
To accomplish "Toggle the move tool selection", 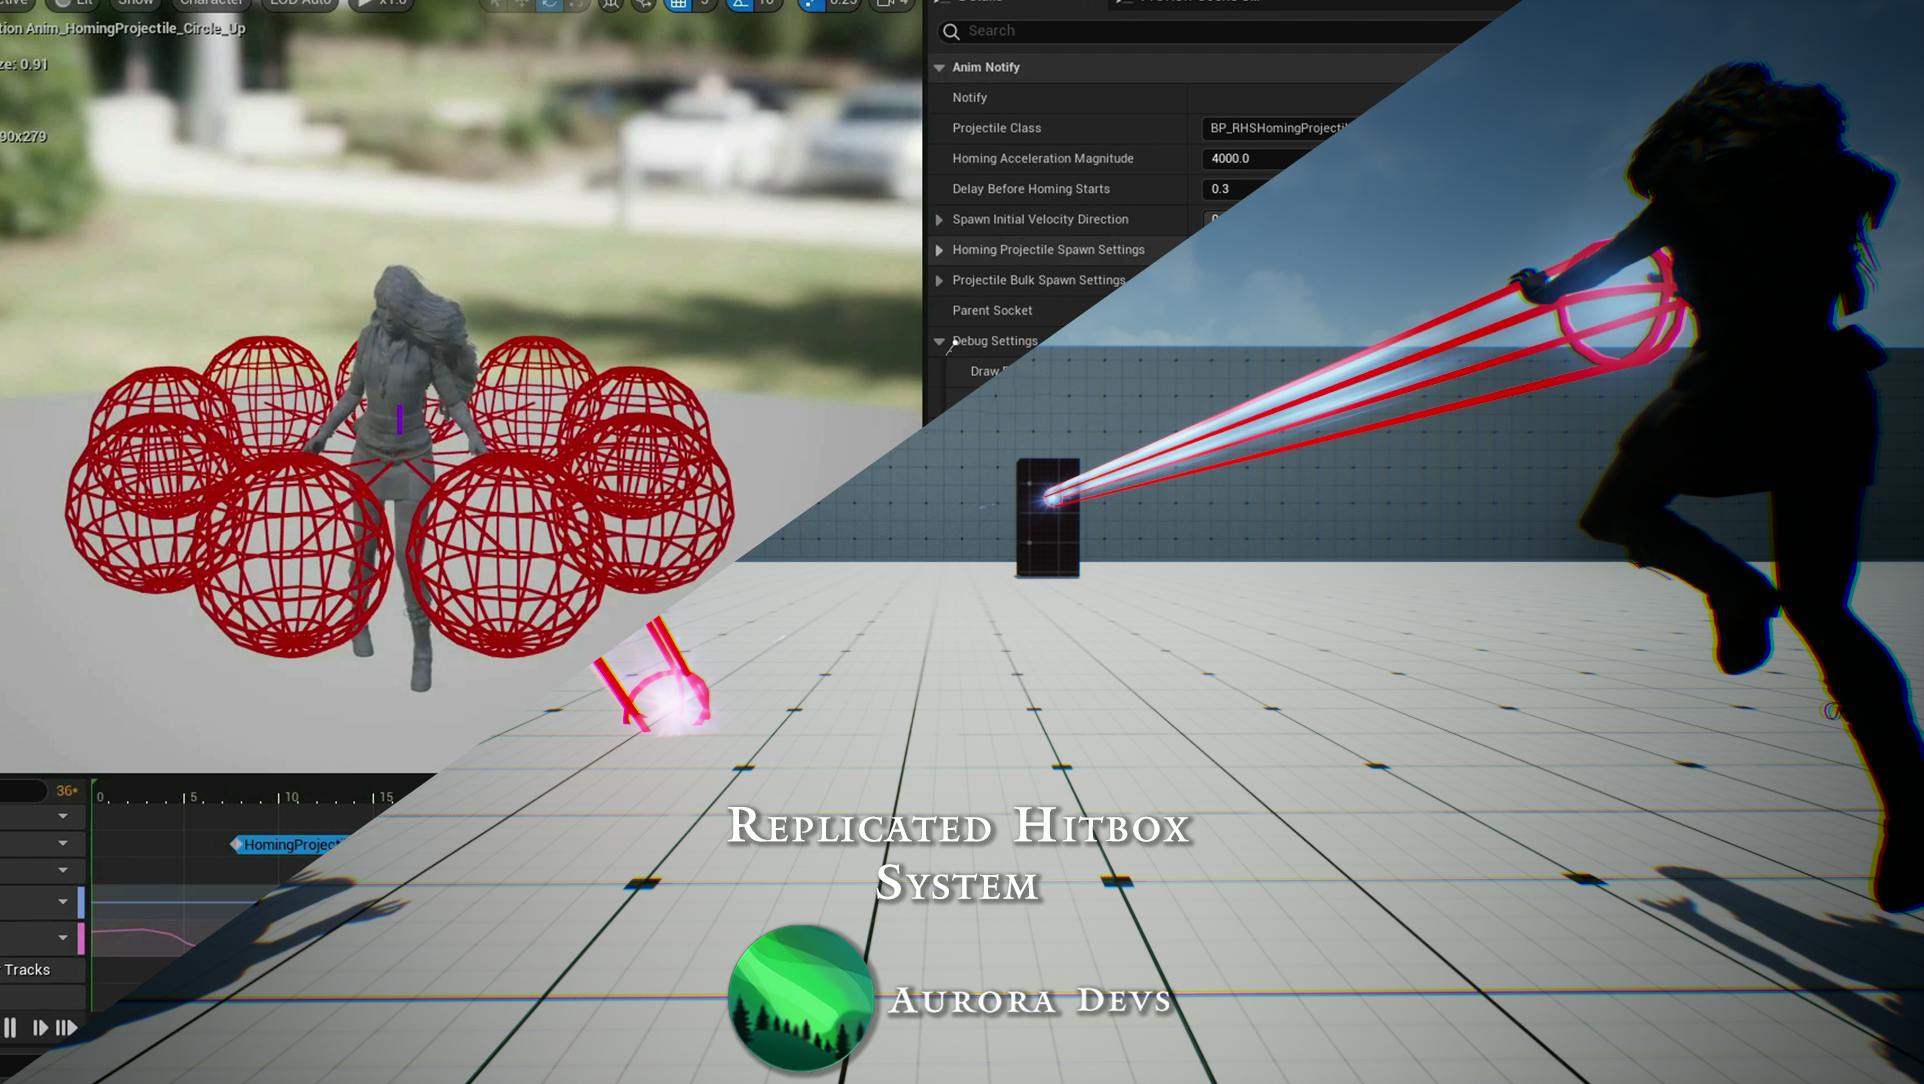I will click(x=522, y=4).
